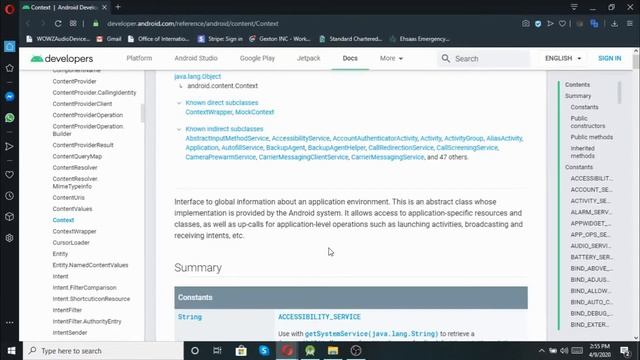640x360 pixels.
Task: Open the java.lang.Object link
Action: click(198, 76)
